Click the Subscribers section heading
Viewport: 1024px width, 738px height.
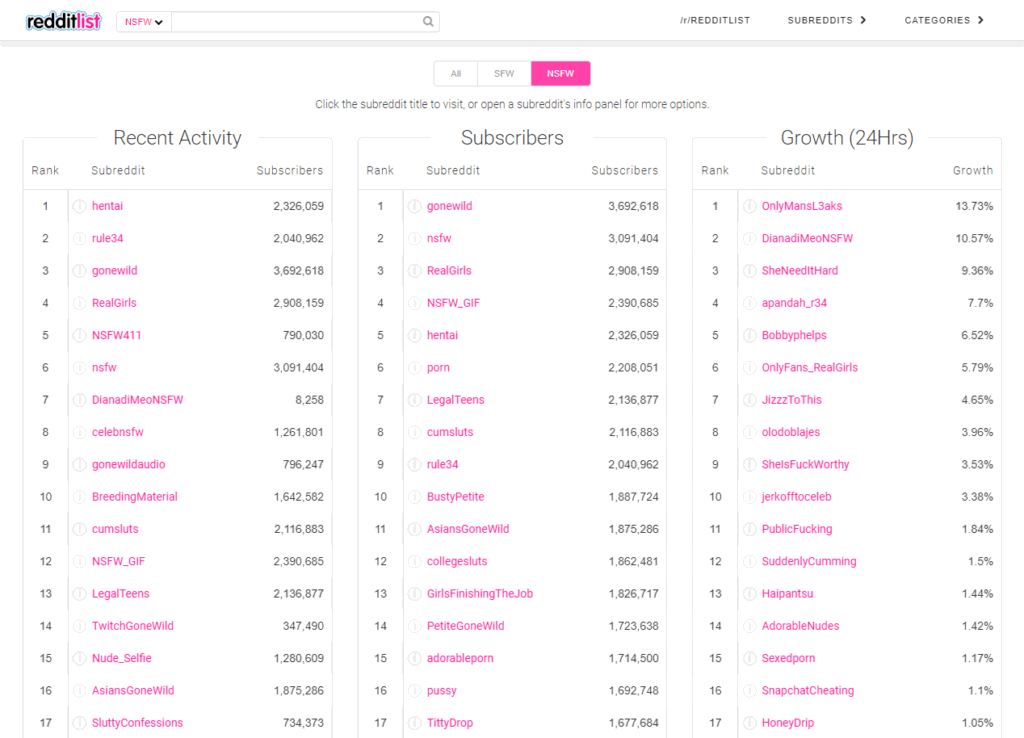pos(512,138)
